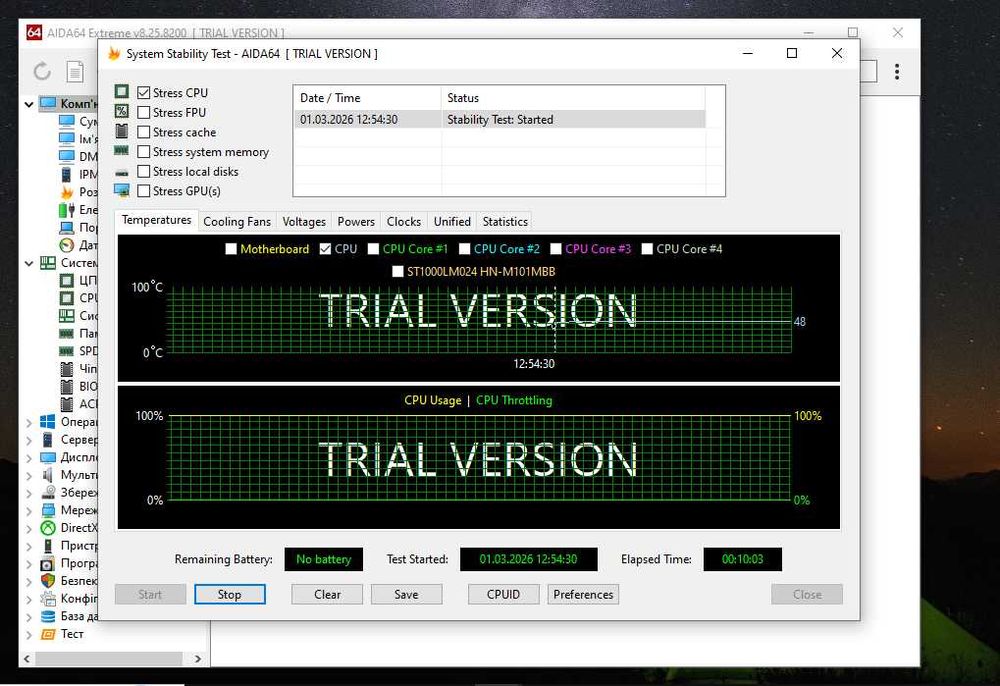Select the База да database tree icon
The width and height of the screenshot is (1000, 686).
click(48, 617)
